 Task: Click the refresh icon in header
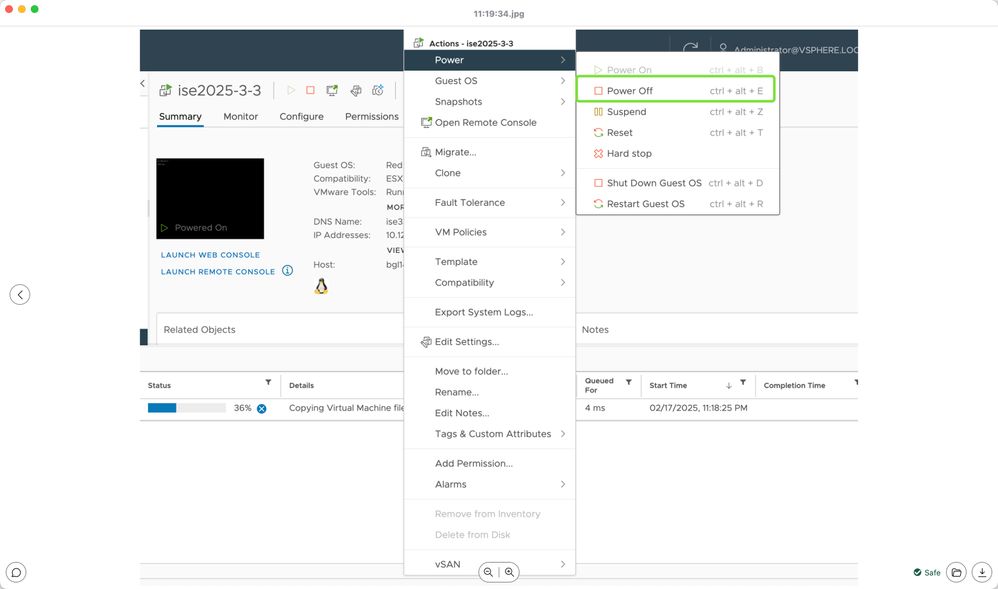(690, 48)
